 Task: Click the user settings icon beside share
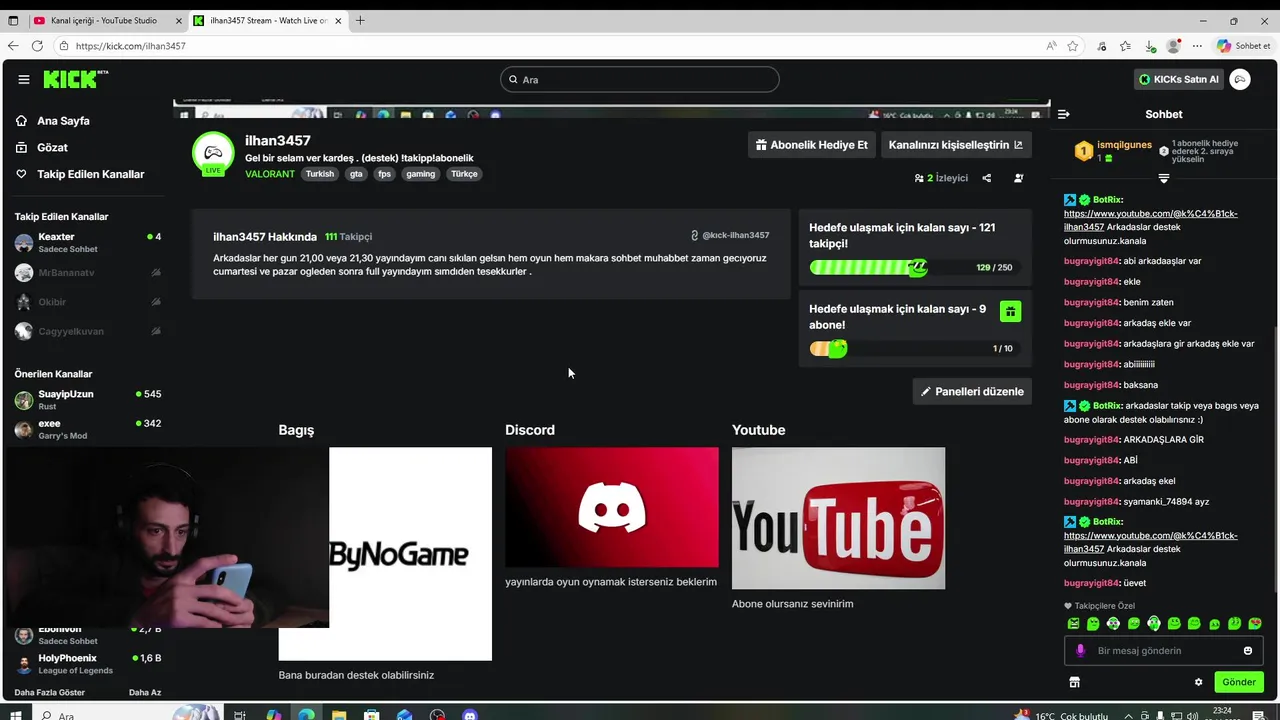[x=1018, y=178]
